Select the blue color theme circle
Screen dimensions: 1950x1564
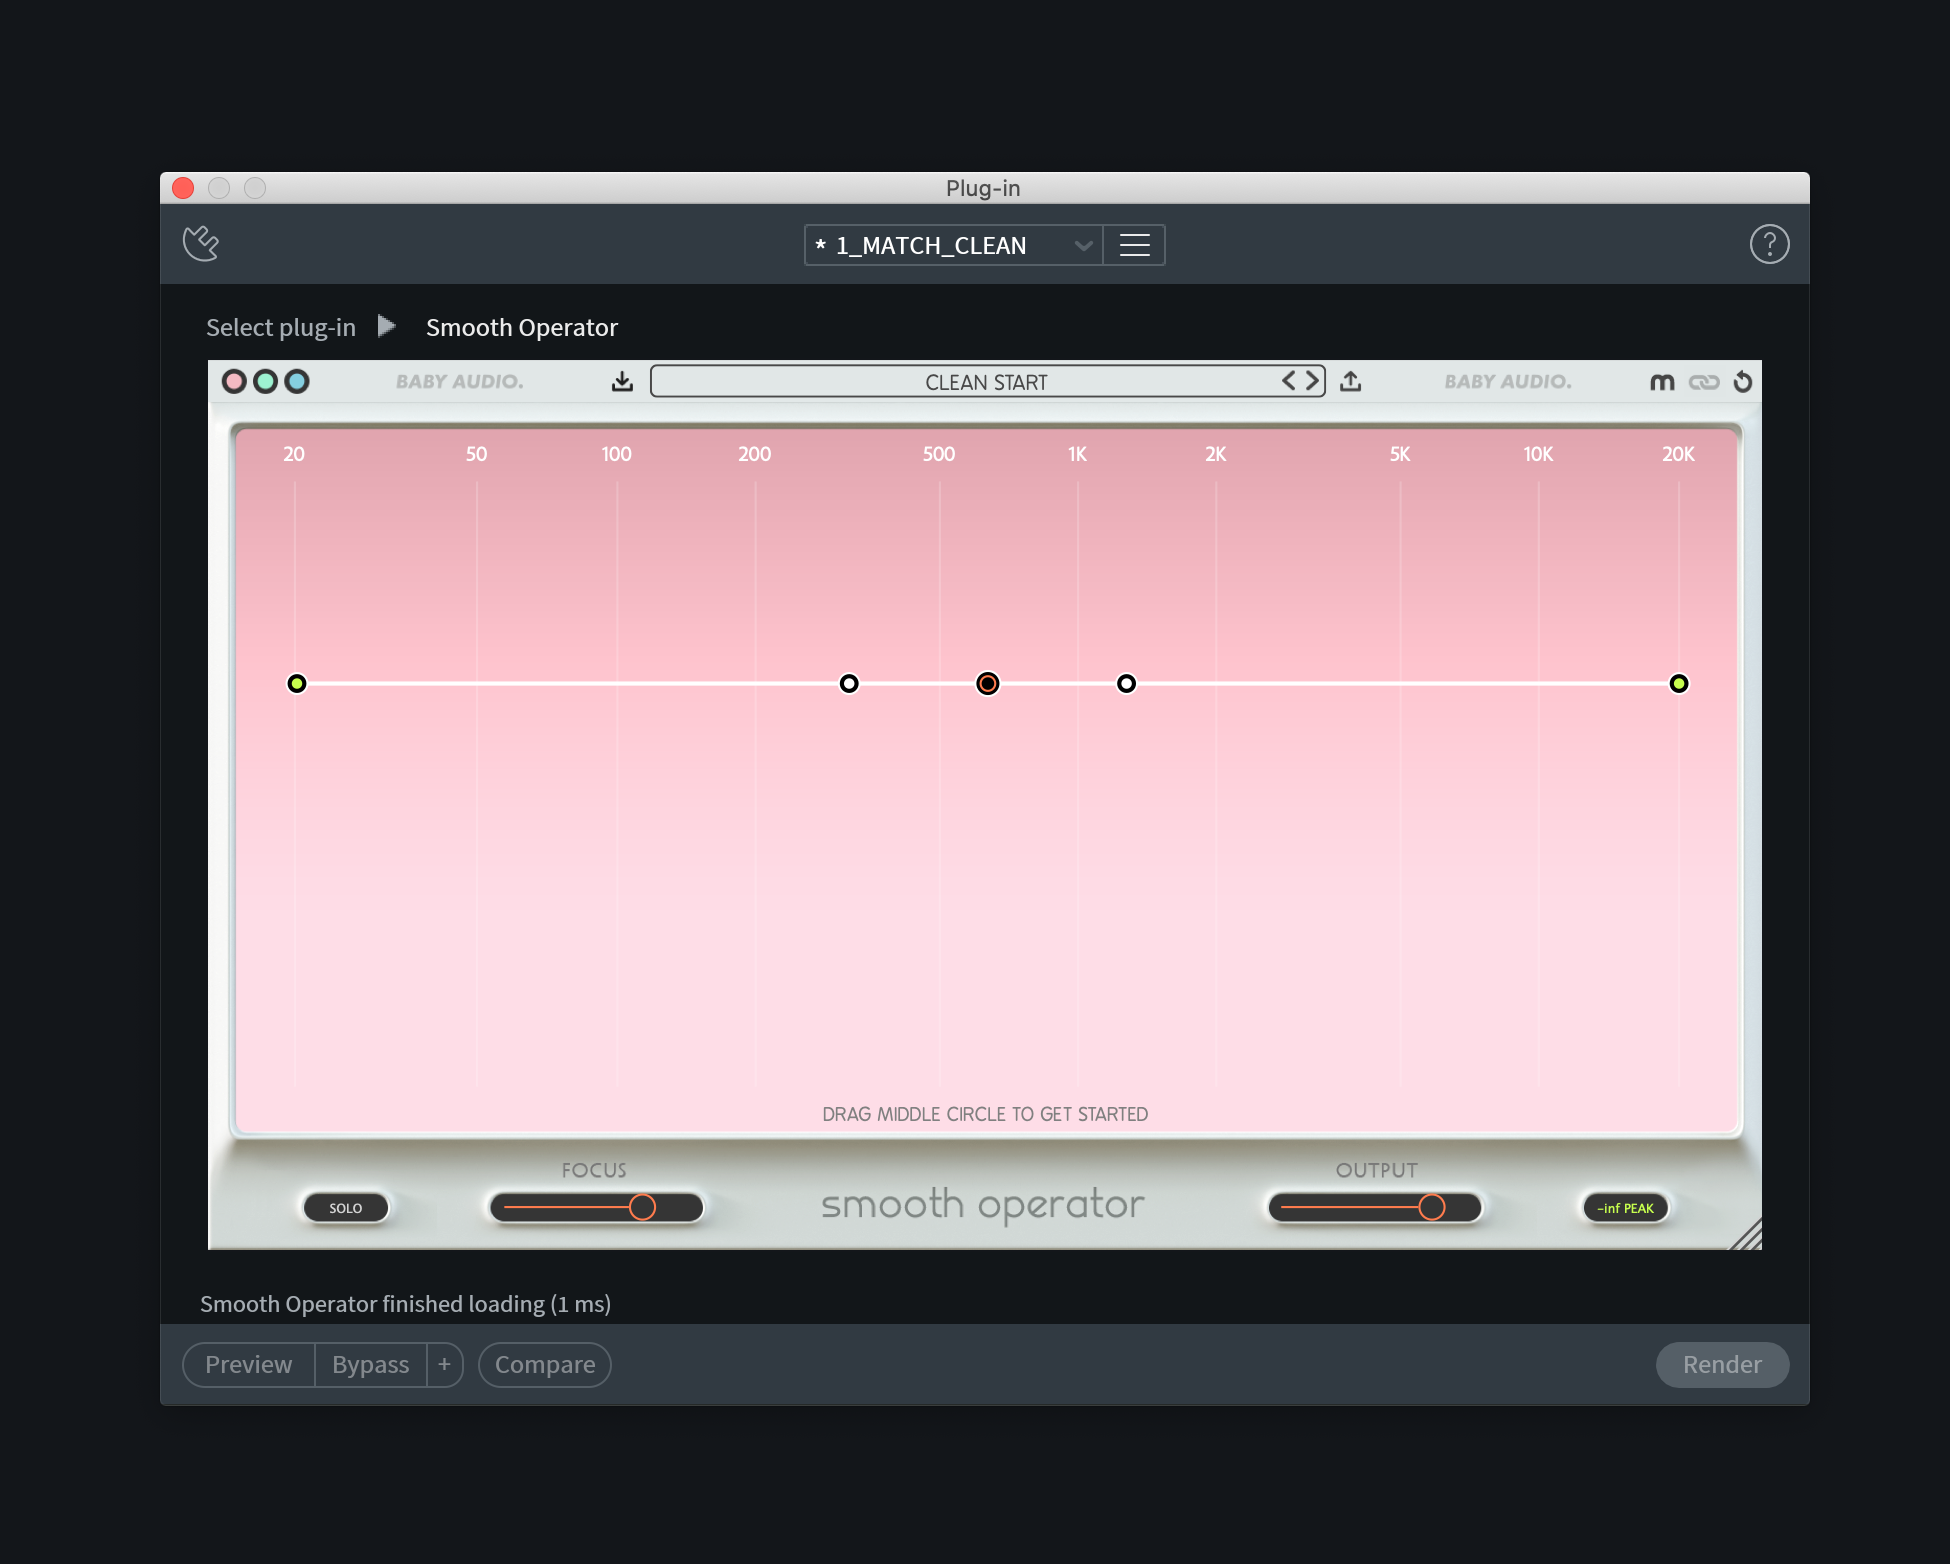point(297,381)
